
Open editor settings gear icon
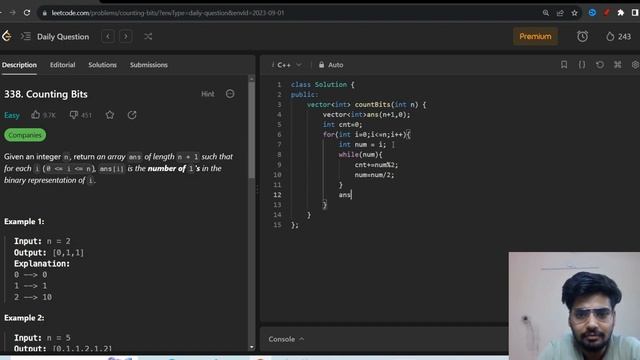pyautogui.click(x=635, y=65)
